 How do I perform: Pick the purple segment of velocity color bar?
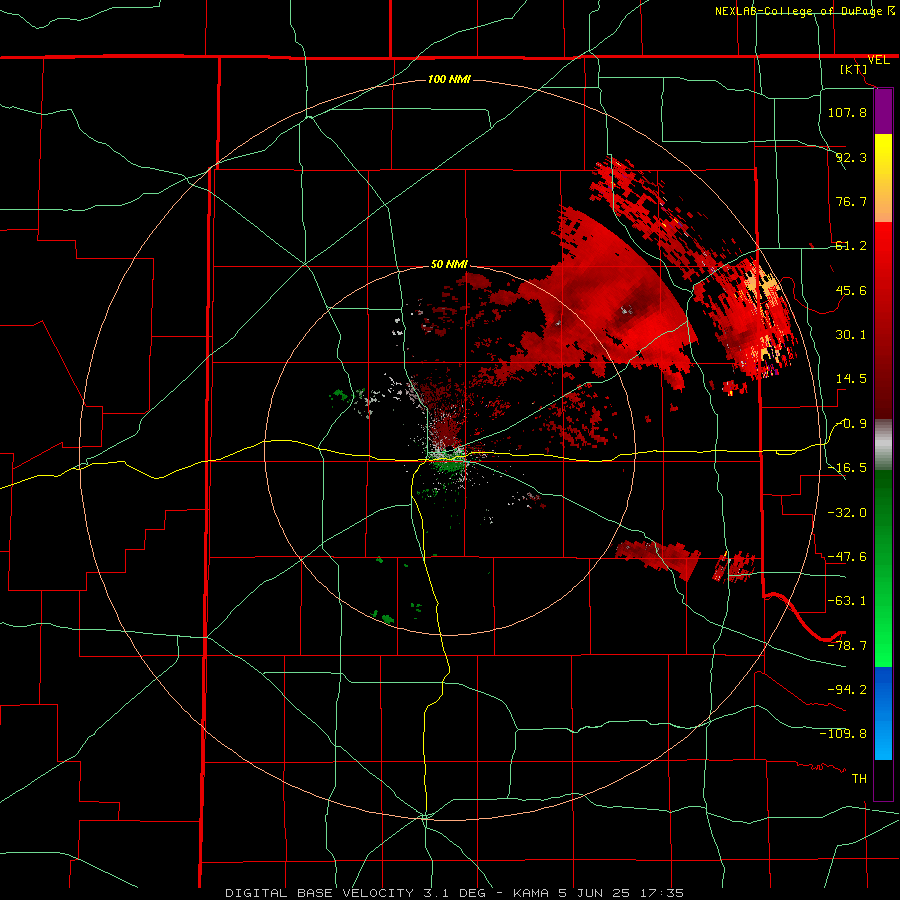point(883,111)
